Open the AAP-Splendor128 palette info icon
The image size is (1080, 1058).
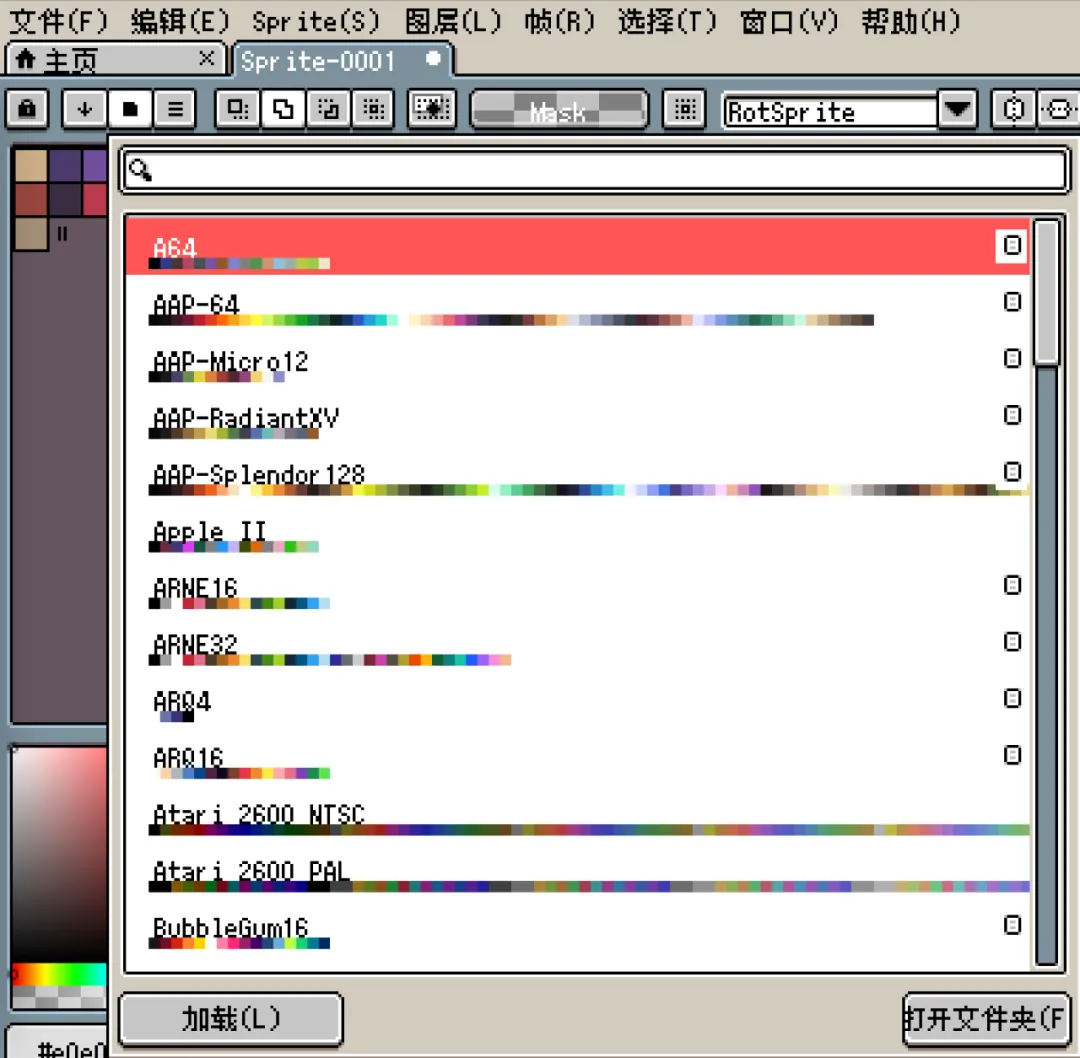[1012, 471]
